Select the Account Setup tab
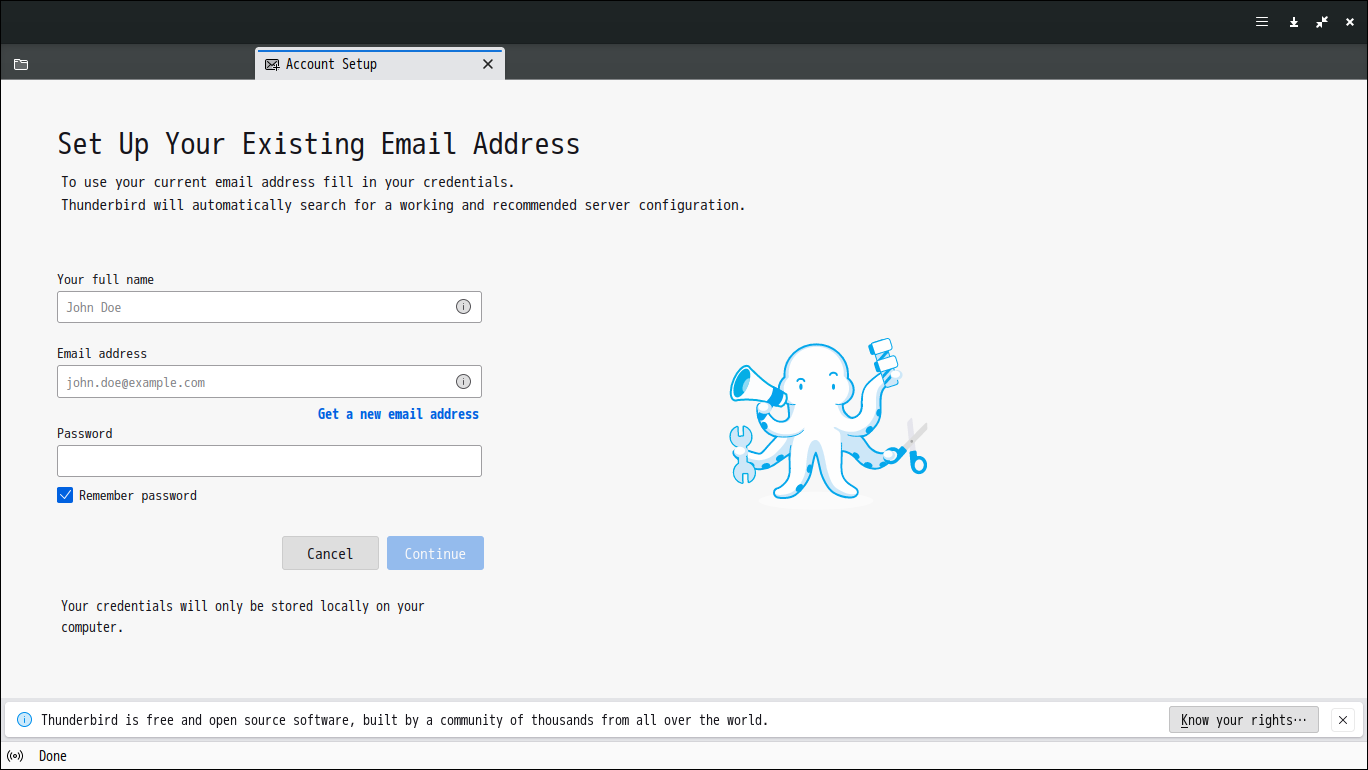The width and height of the screenshot is (1368, 770). pyautogui.click(x=380, y=64)
